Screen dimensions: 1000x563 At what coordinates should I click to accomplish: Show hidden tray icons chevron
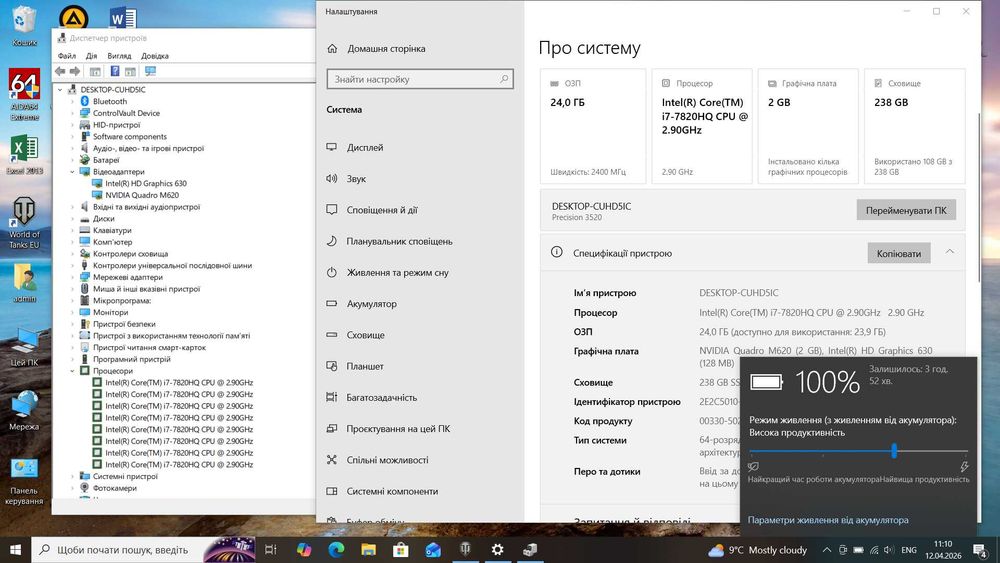coord(827,550)
